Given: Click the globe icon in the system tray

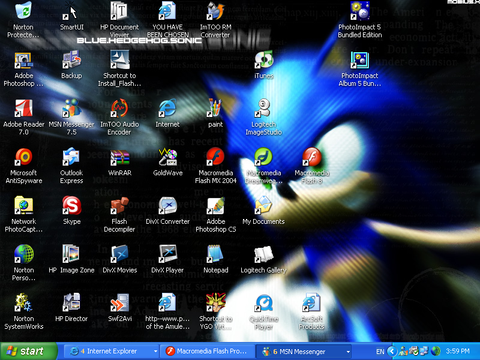Looking at the screenshot, I should 436,351.
